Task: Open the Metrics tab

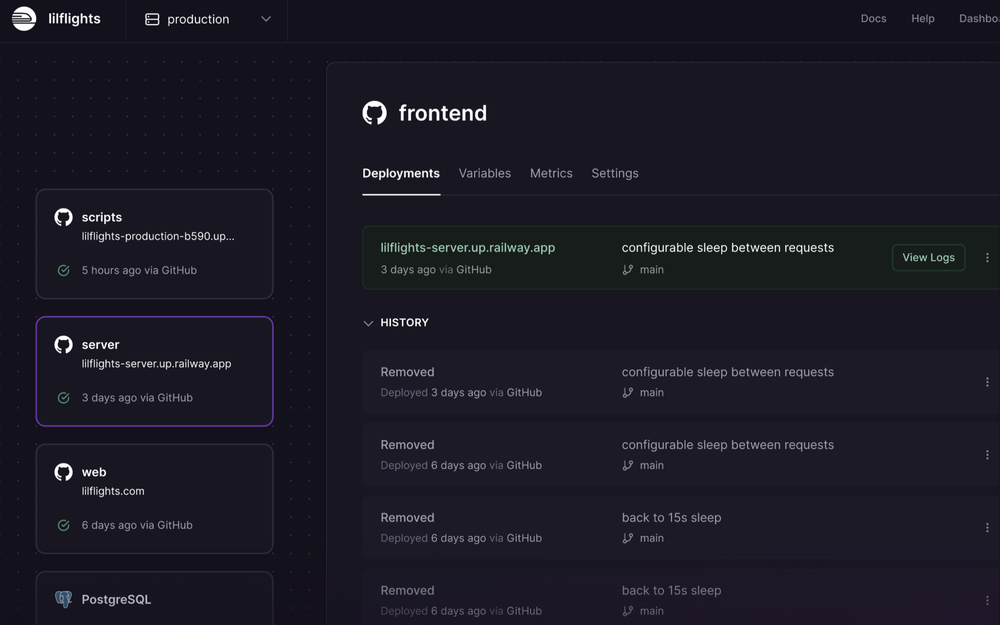Action: point(551,173)
